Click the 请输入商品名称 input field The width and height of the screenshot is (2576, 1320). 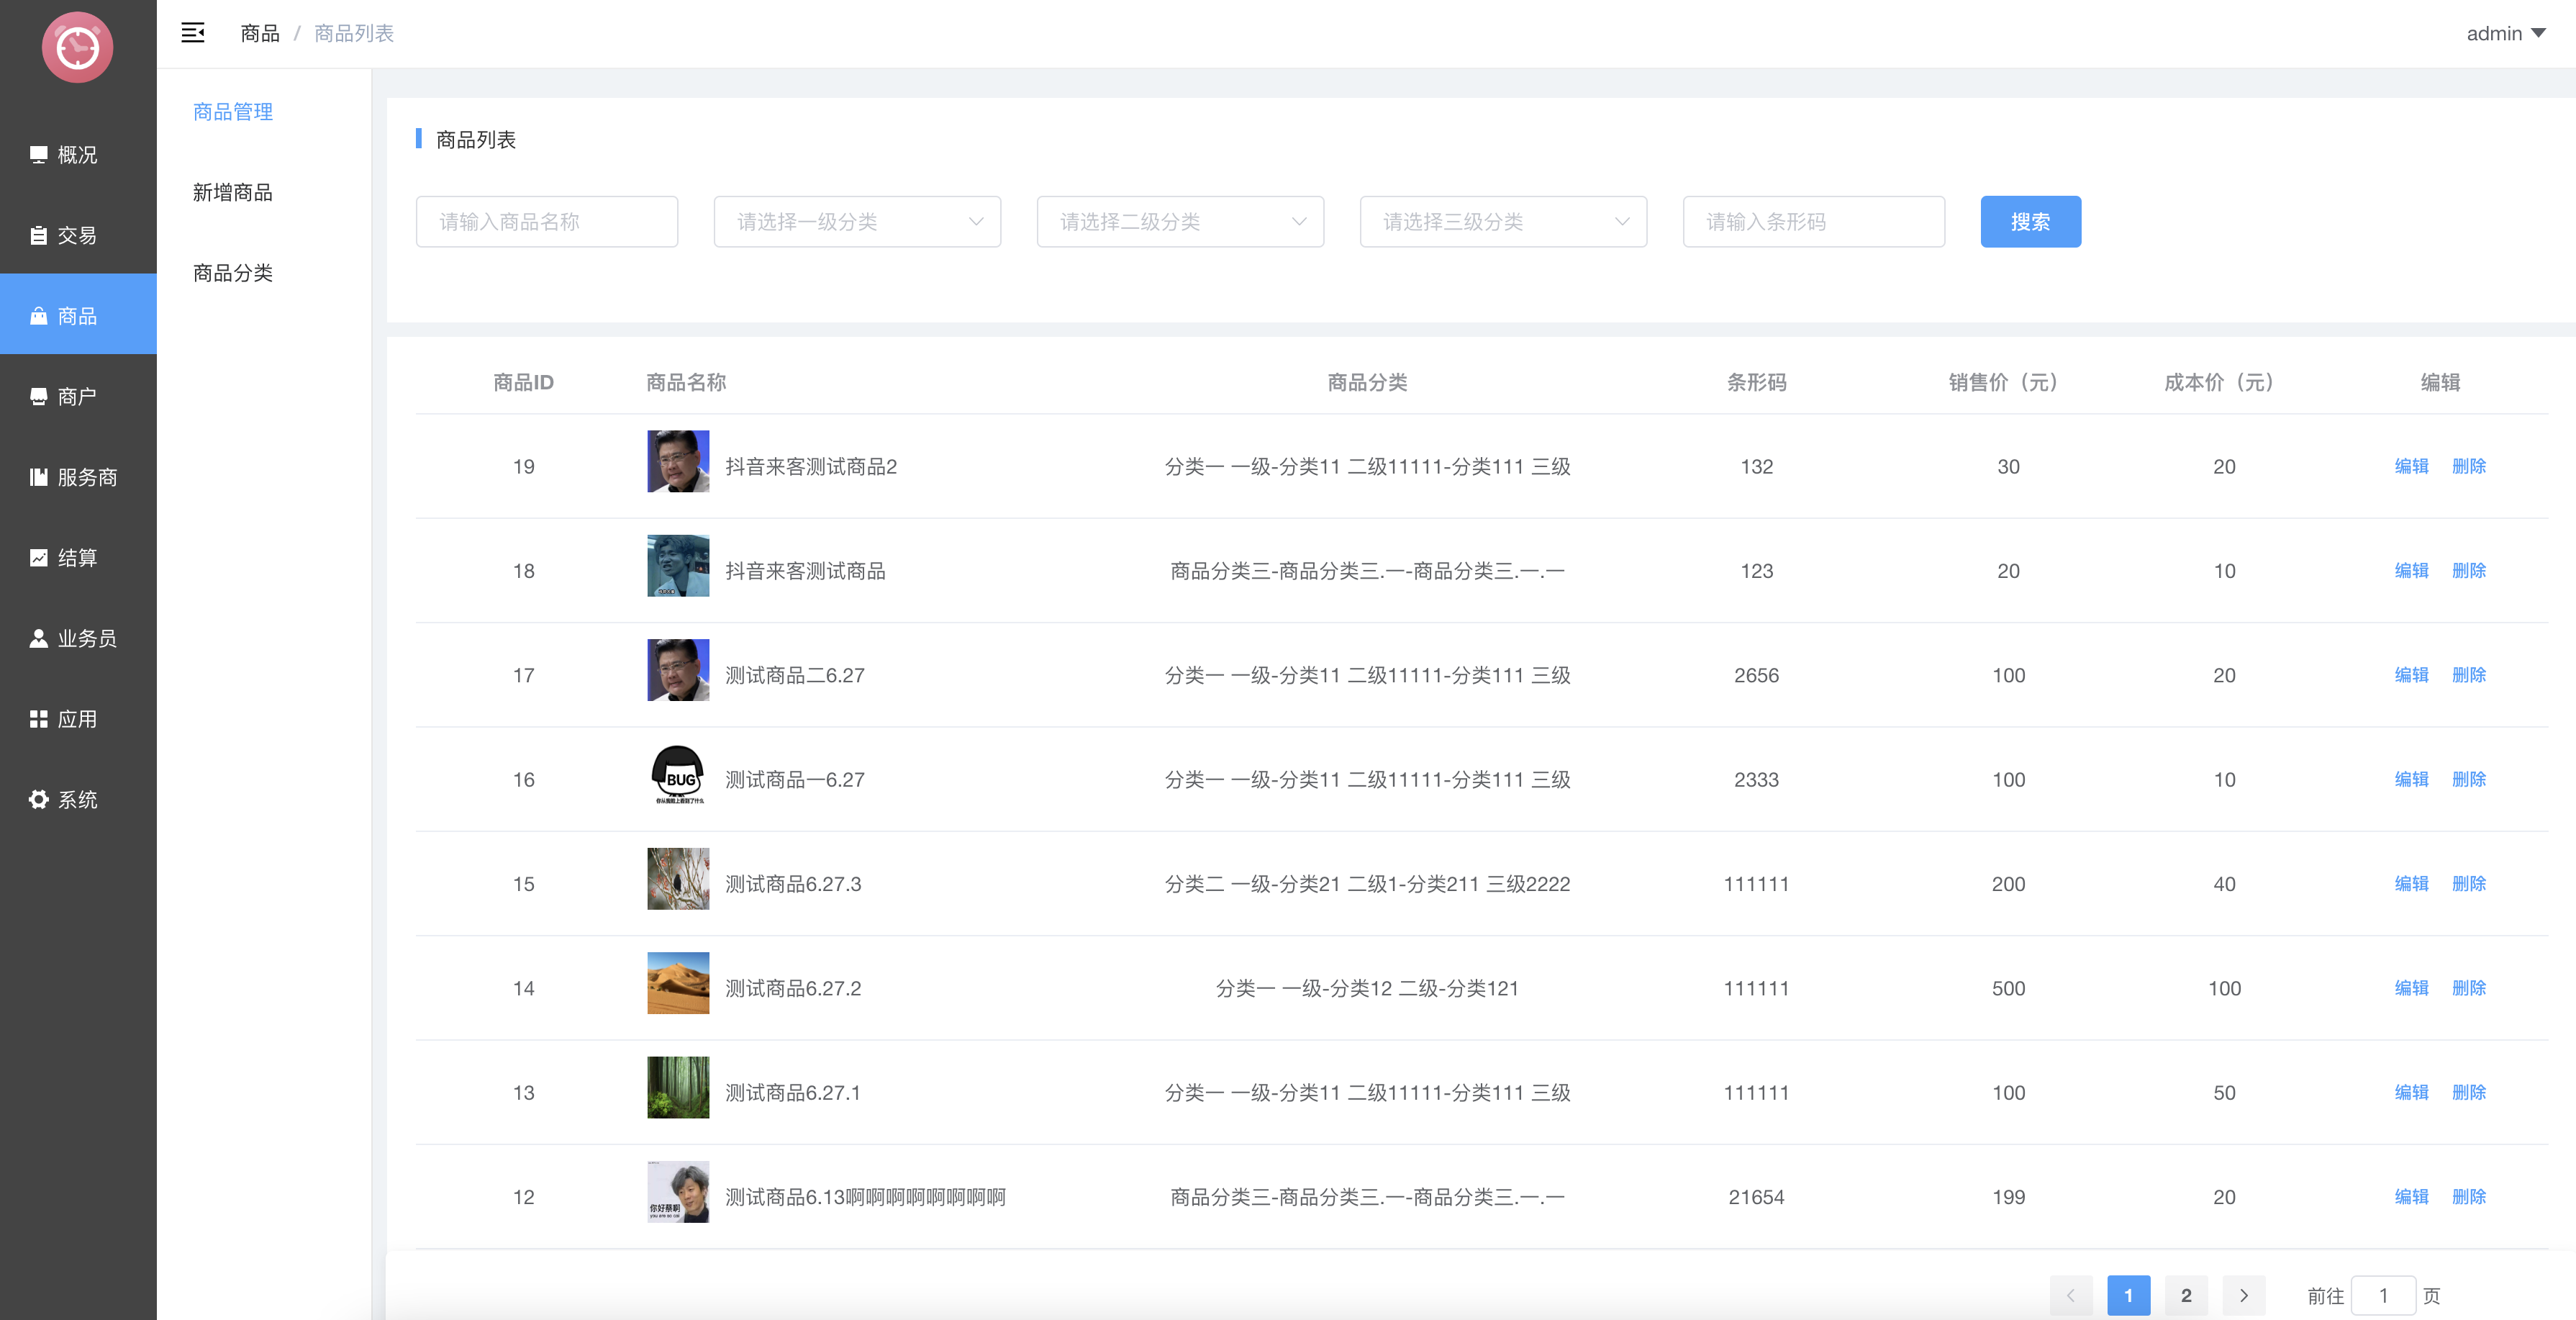point(547,222)
